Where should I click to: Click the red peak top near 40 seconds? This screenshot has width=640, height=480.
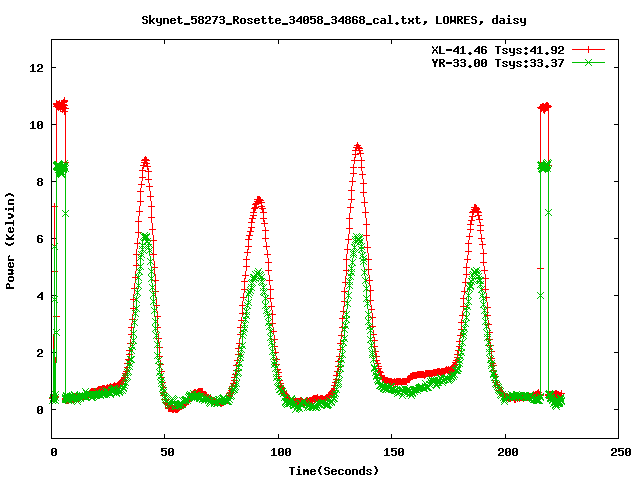[x=145, y=162]
